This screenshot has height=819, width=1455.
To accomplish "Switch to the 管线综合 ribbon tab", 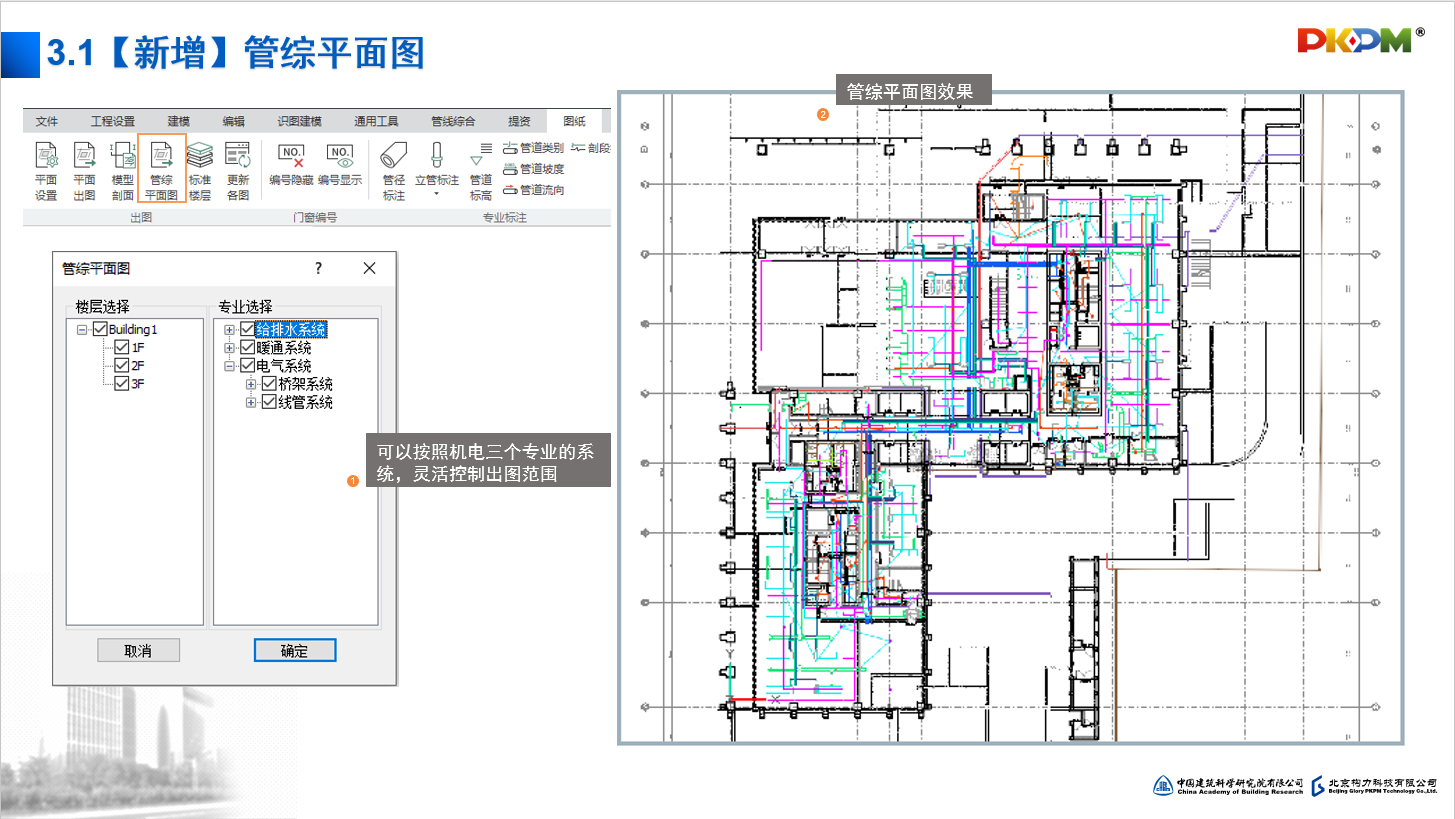I will click(x=453, y=121).
